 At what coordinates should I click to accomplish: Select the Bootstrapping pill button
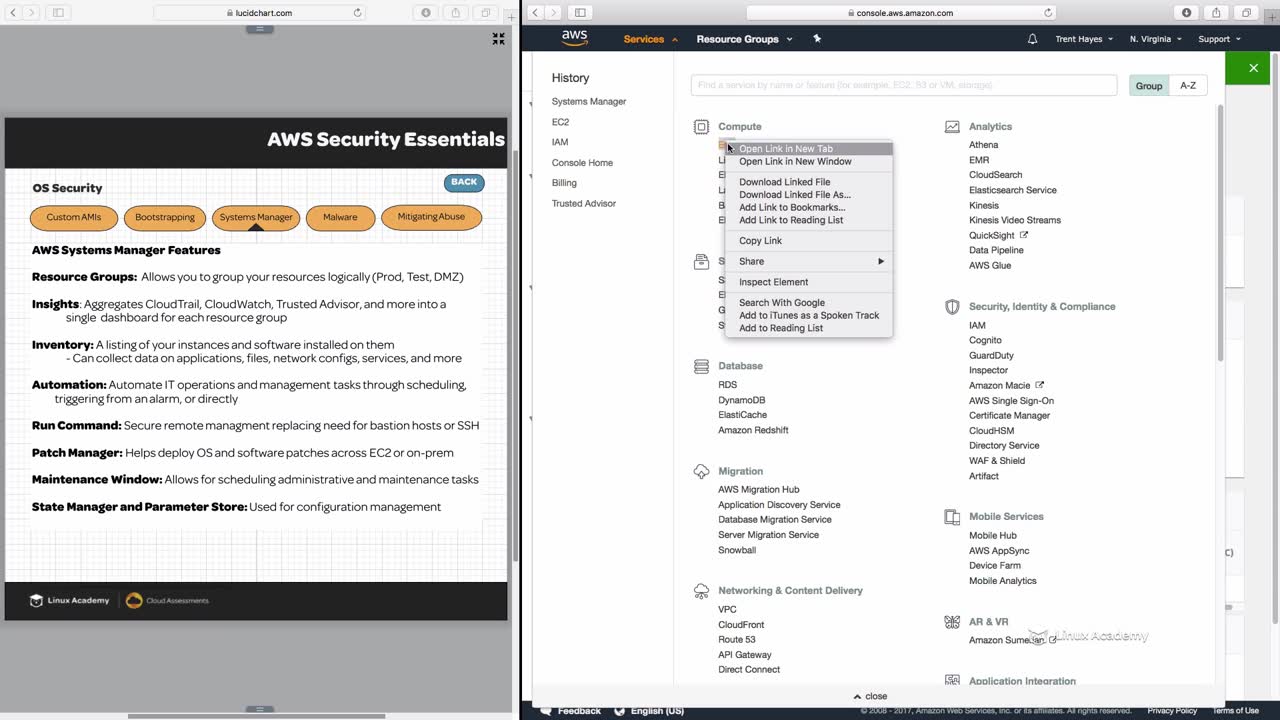pos(165,217)
